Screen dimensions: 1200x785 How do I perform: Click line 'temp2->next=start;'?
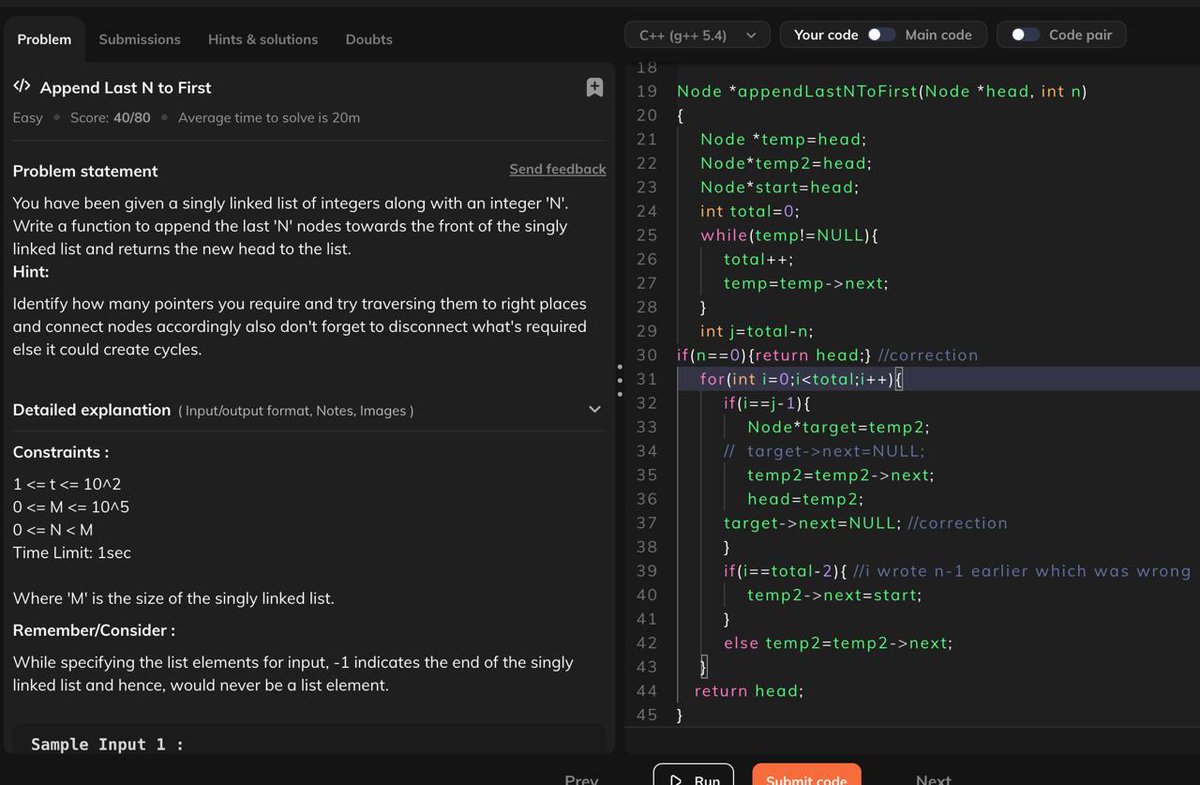(x=834, y=595)
